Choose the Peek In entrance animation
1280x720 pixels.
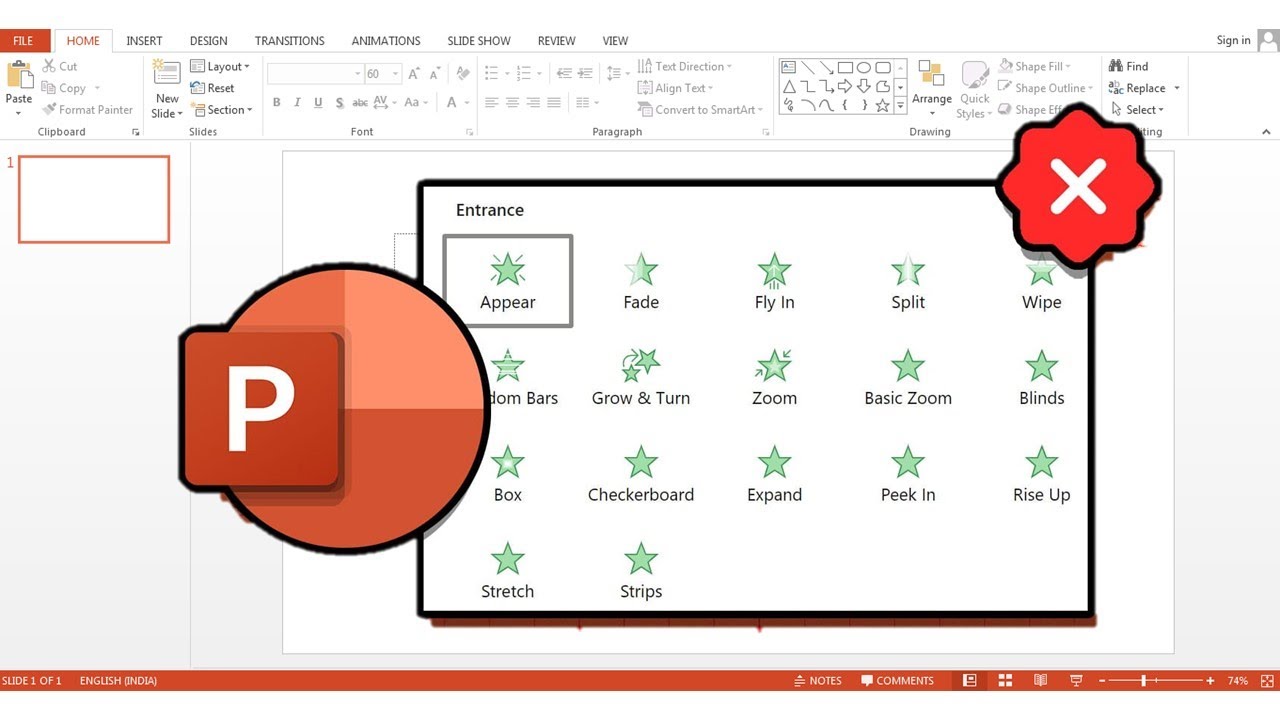[x=908, y=475]
